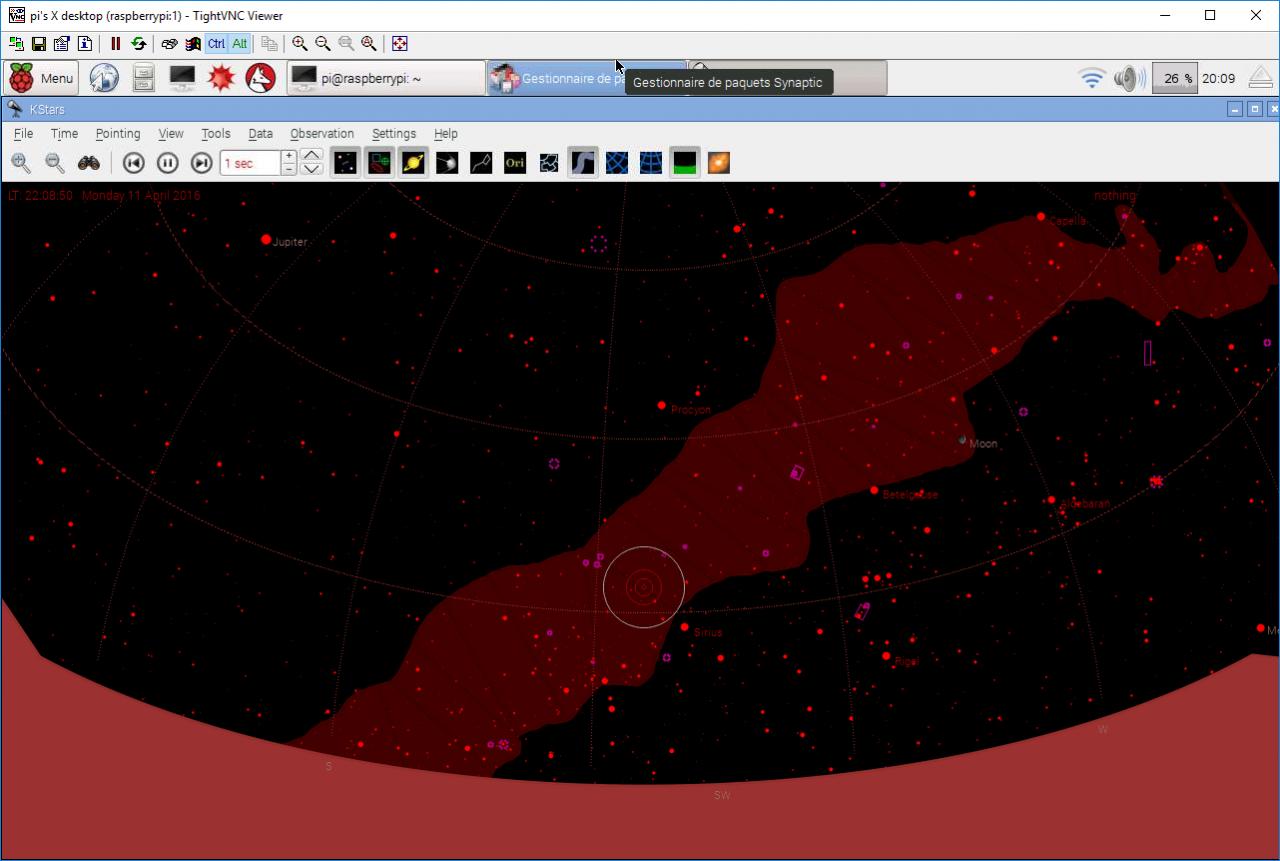Image resolution: width=1280 pixels, height=861 pixels.
Task: Pause the KStars simulation clock
Action: (x=168, y=162)
